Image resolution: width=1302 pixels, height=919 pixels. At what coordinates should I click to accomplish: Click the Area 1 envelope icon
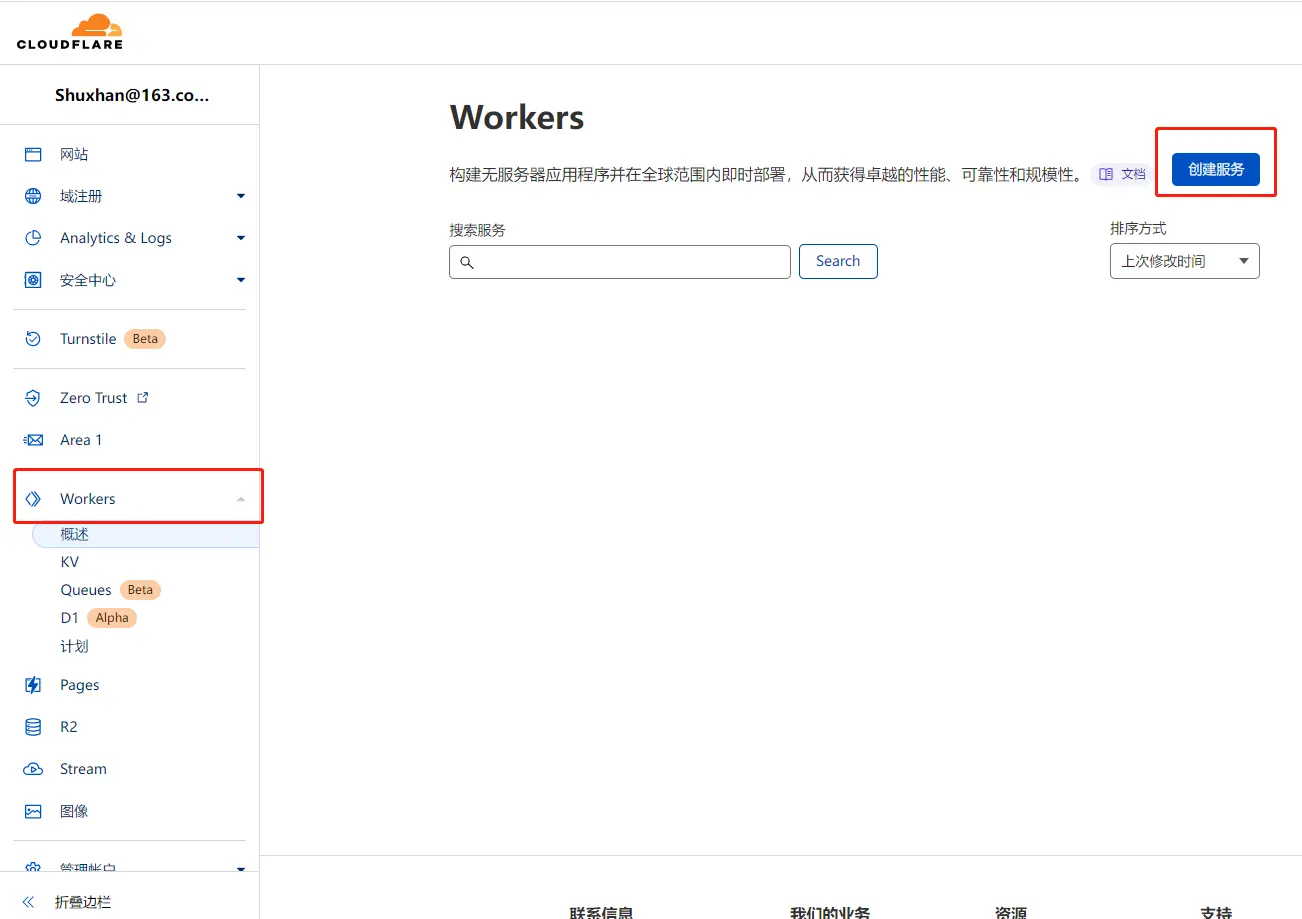coord(33,440)
